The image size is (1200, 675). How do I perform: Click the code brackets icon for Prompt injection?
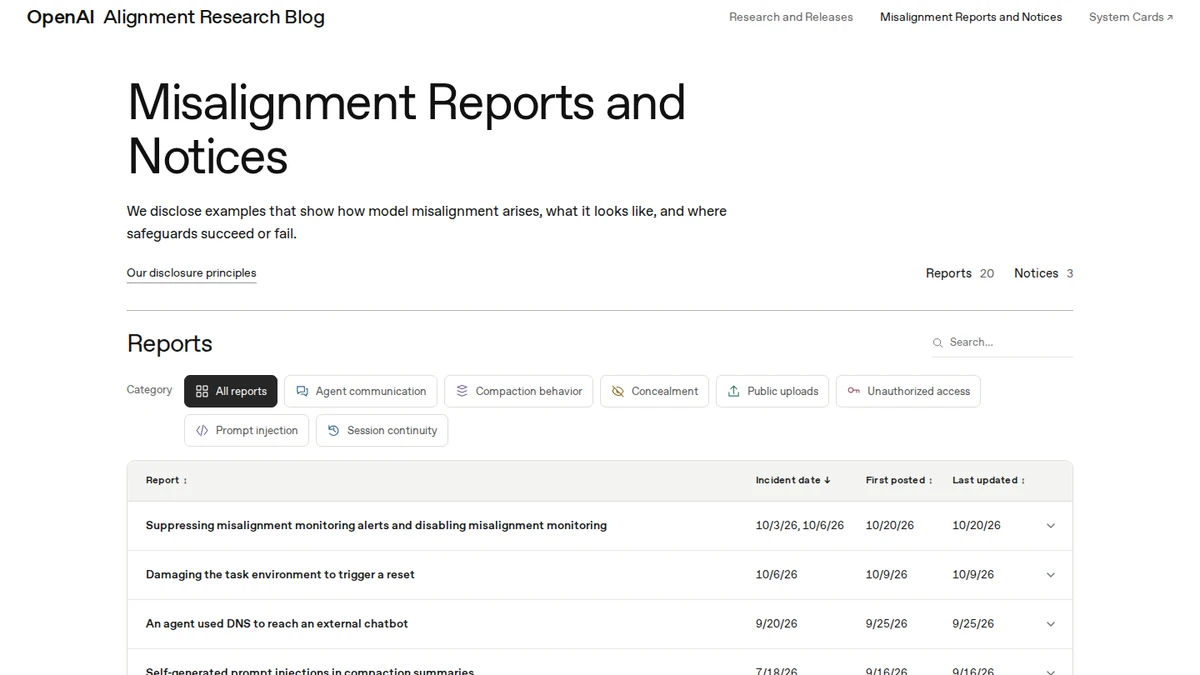pyautogui.click(x=202, y=430)
